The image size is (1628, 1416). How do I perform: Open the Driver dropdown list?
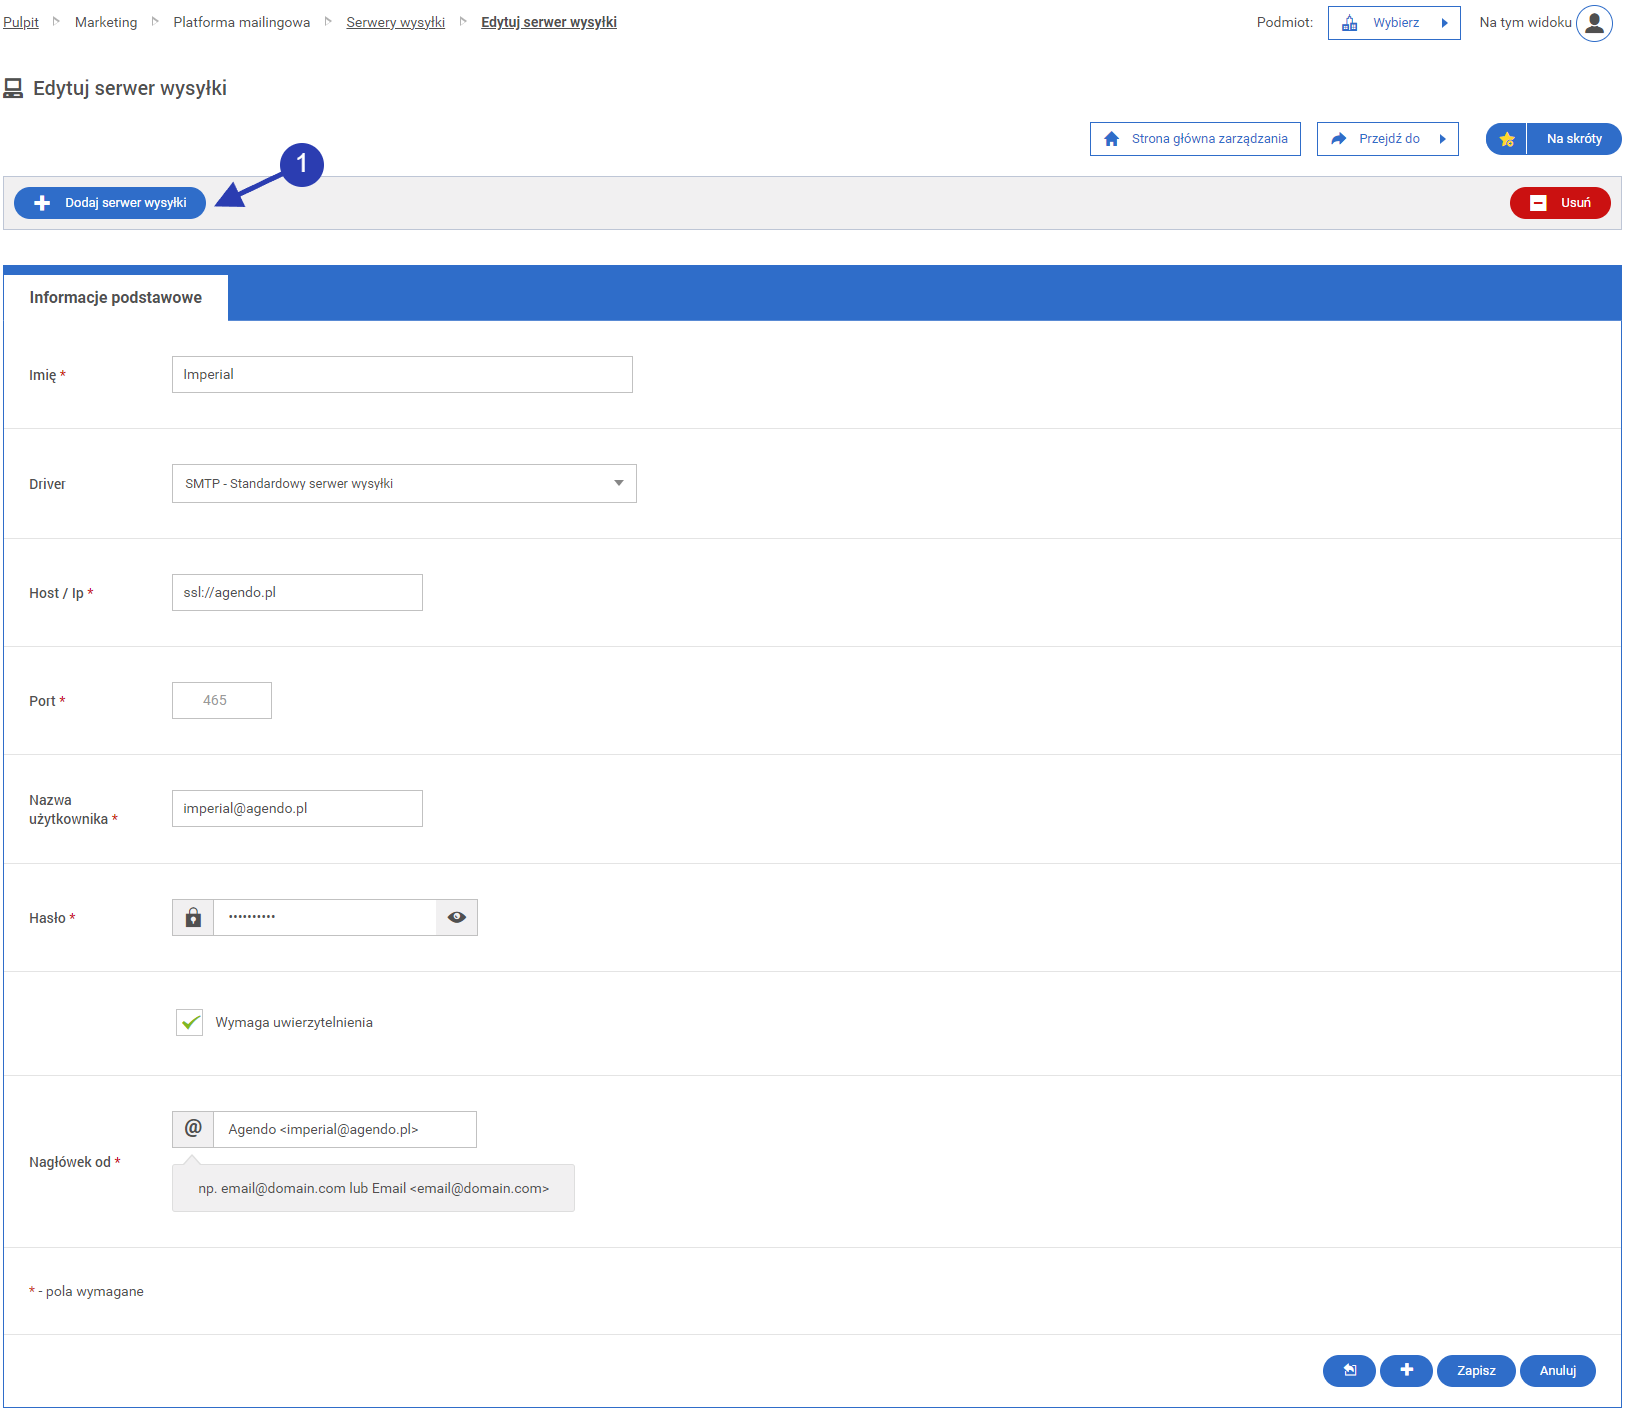click(404, 483)
